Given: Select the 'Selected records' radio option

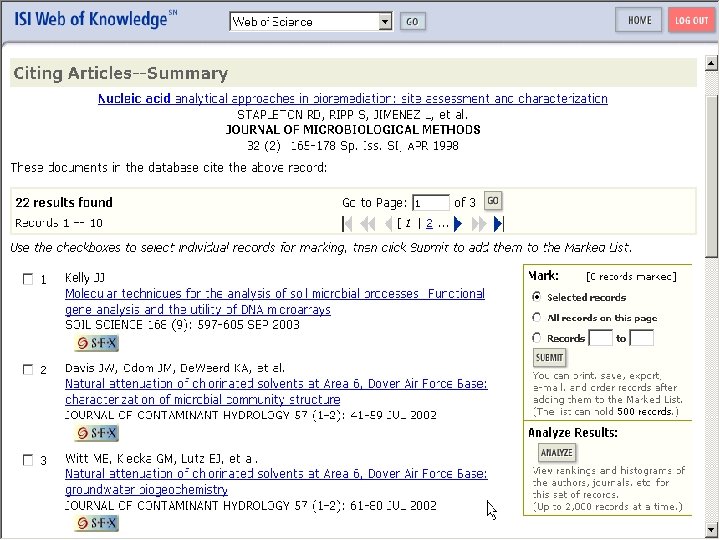Looking at the screenshot, I should [536, 297].
